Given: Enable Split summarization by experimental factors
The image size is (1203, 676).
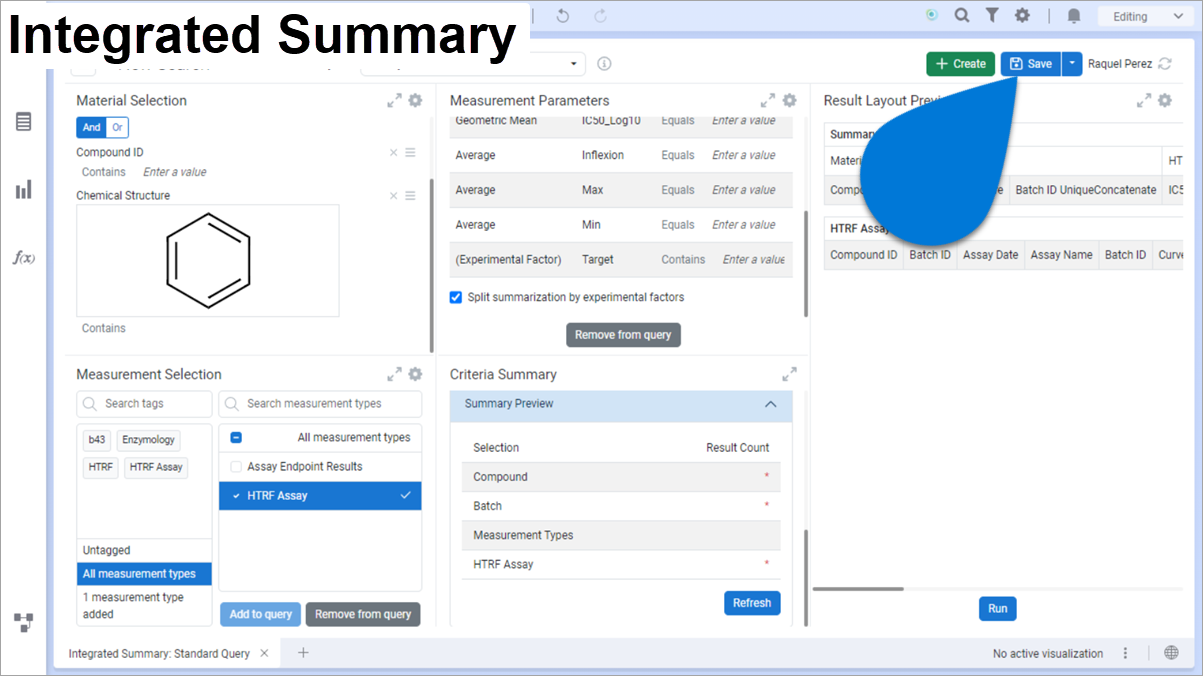Looking at the screenshot, I should point(456,297).
